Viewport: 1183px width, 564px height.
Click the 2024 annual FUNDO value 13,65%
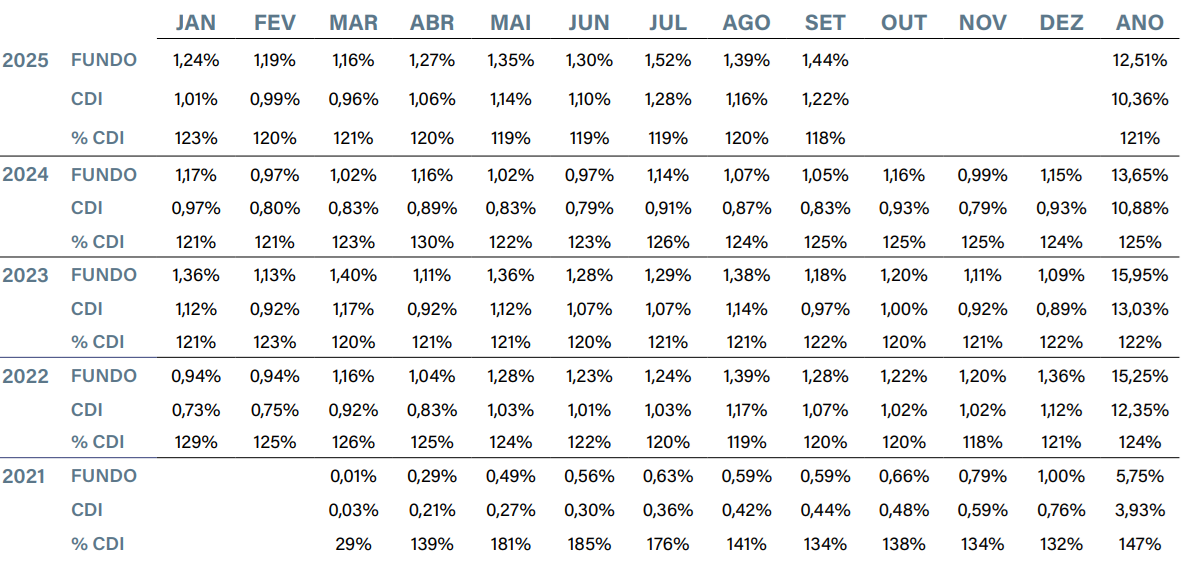[1140, 175]
